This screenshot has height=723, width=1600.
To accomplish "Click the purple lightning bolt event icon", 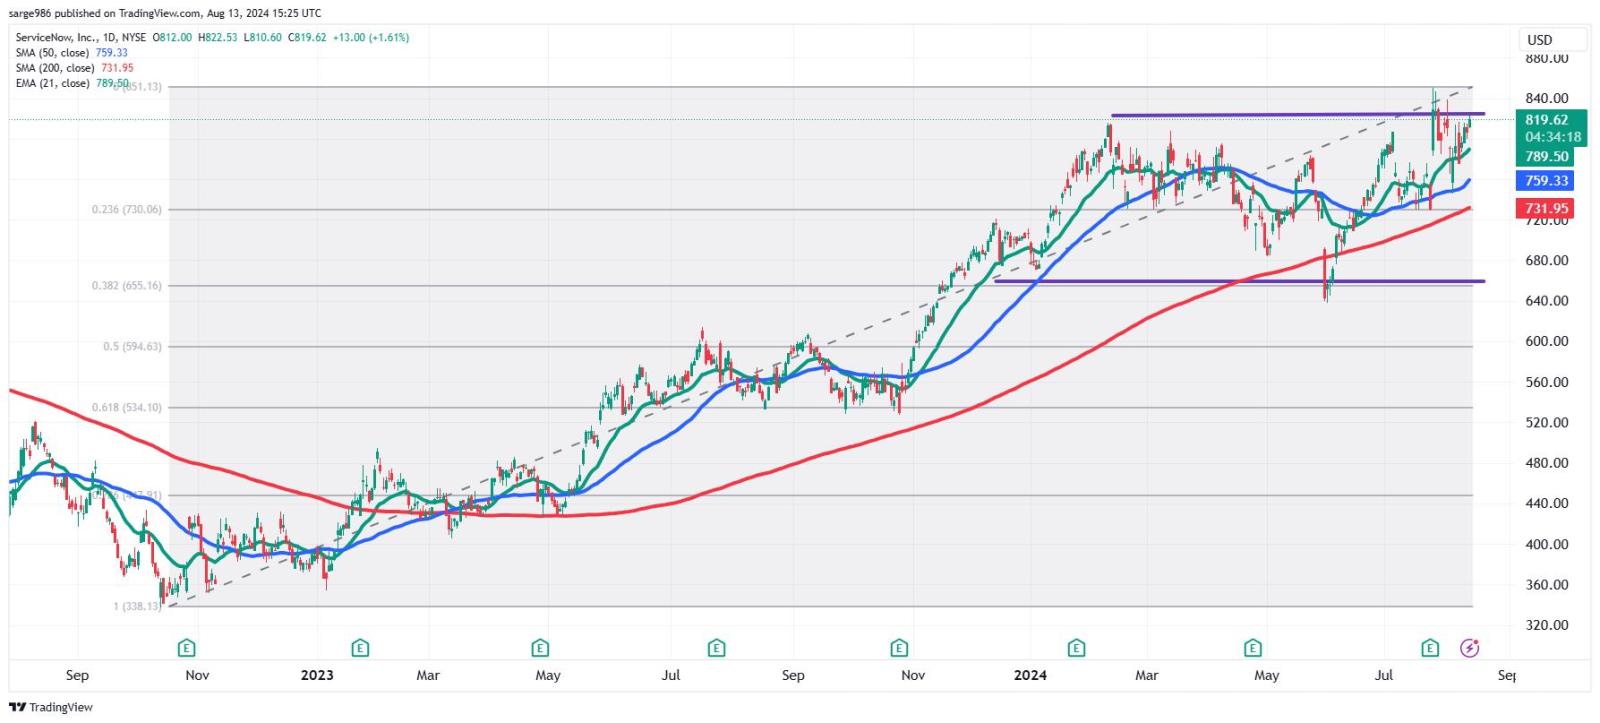I will click(x=1469, y=648).
